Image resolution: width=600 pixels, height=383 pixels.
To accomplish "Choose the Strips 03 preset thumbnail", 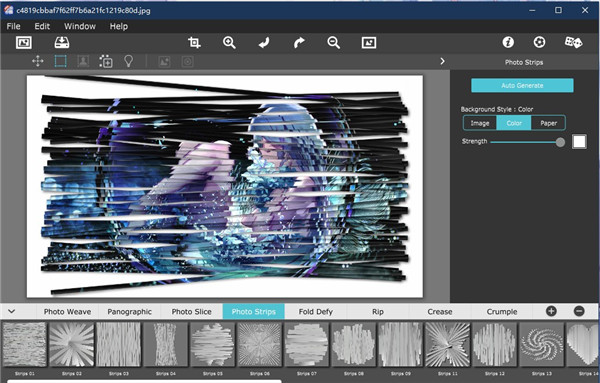I will tap(119, 344).
